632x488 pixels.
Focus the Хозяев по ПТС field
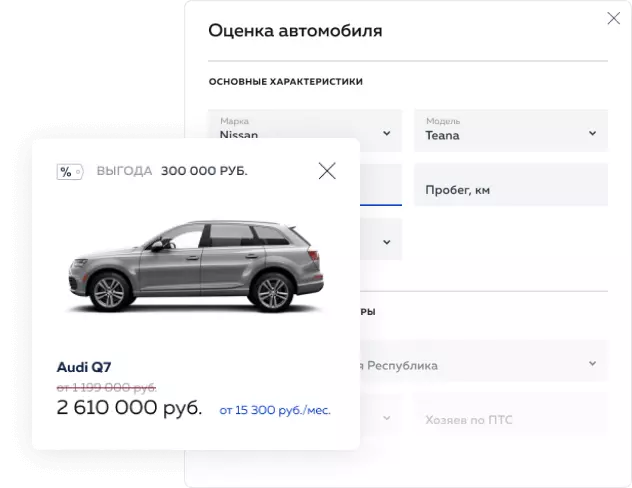[x=511, y=415]
